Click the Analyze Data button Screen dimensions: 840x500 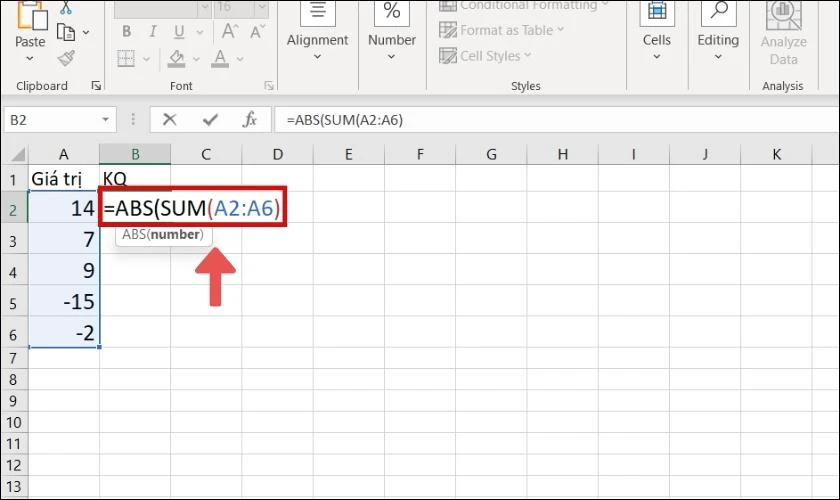coord(783,34)
